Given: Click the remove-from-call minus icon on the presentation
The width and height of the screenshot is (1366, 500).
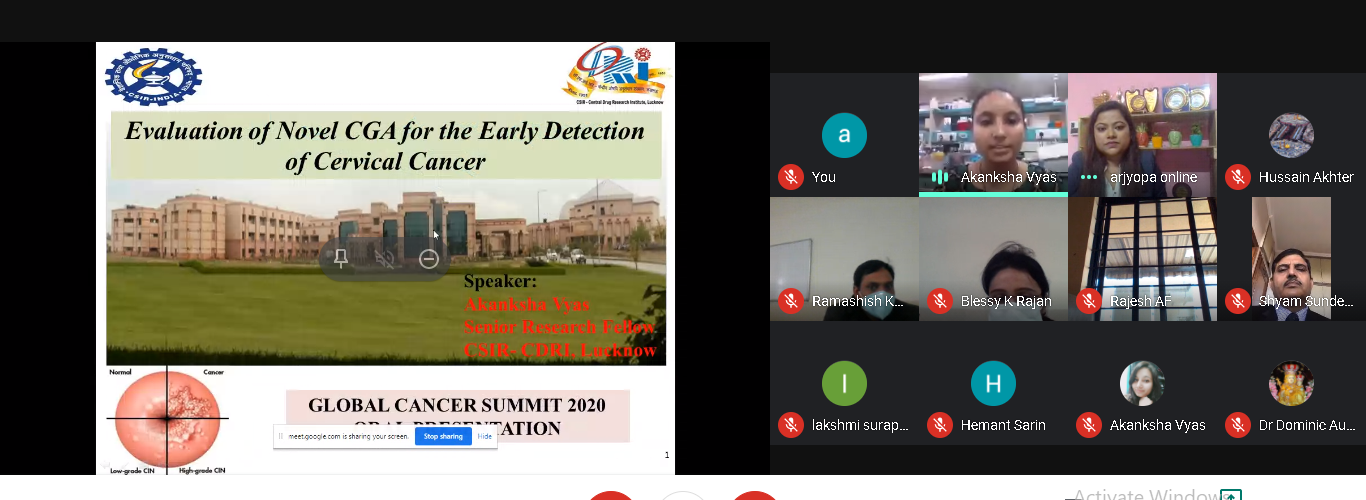Looking at the screenshot, I should [x=429, y=259].
